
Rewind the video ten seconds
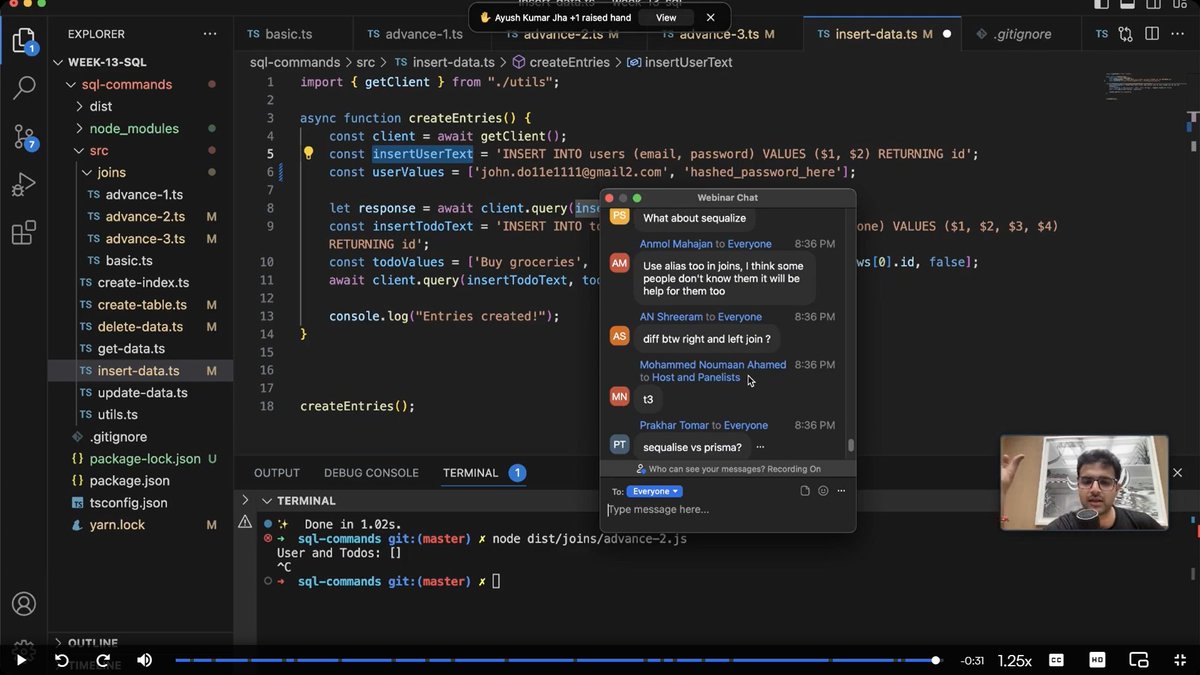click(61, 660)
